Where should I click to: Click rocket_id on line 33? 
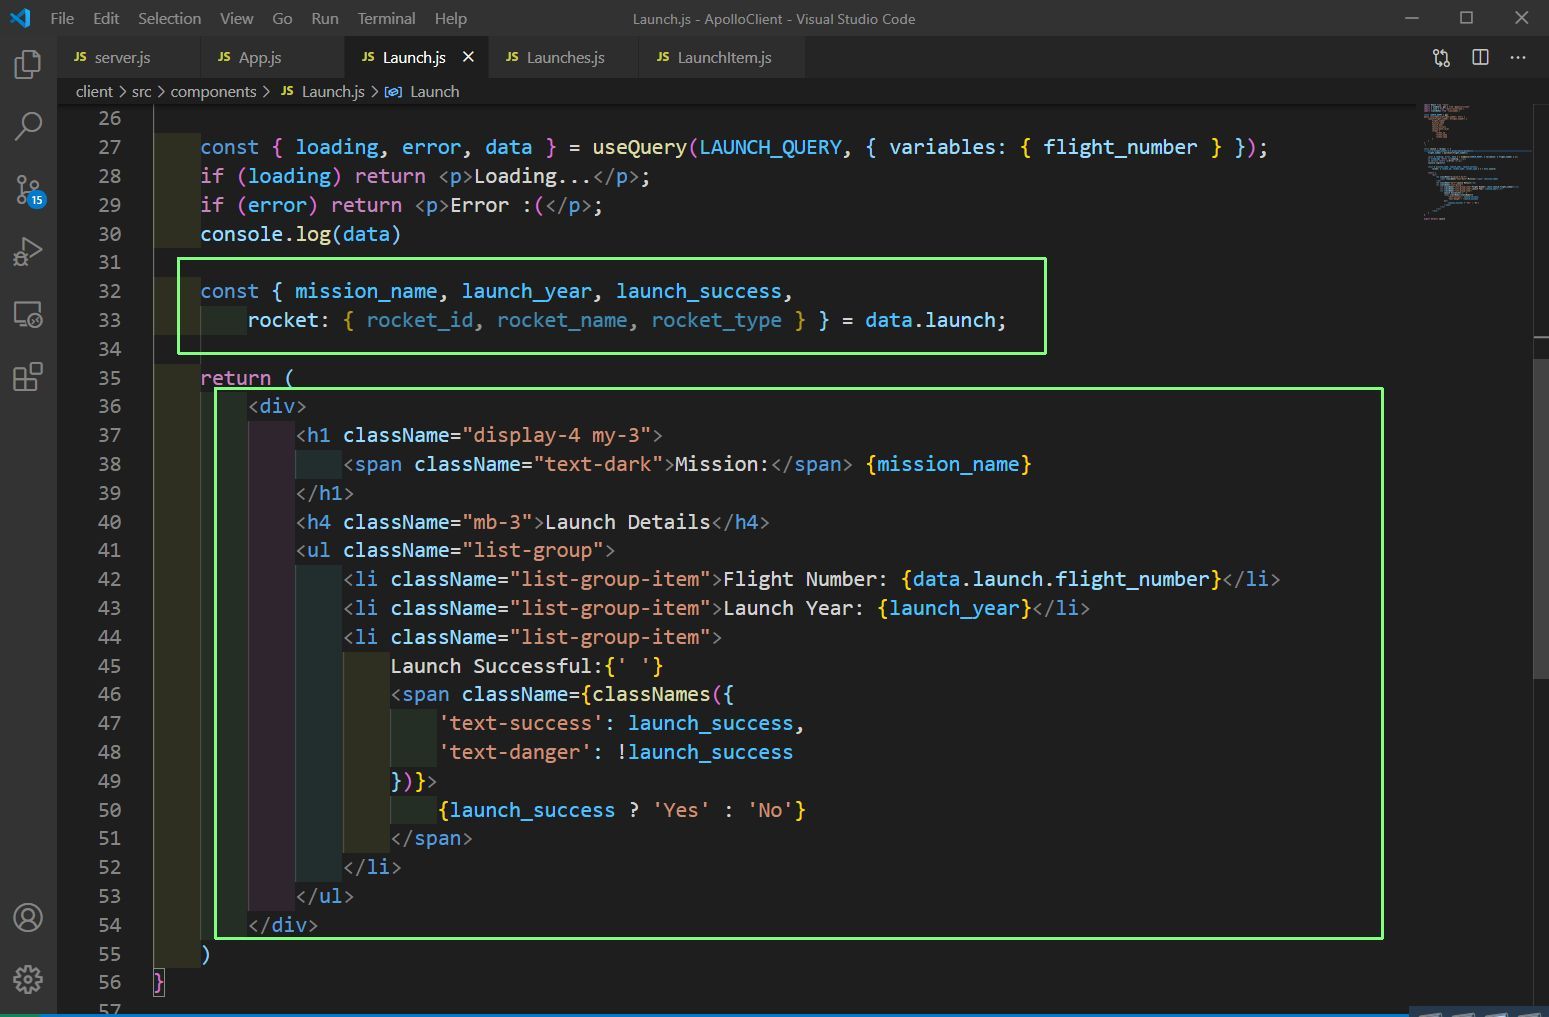click(x=419, y=320)
